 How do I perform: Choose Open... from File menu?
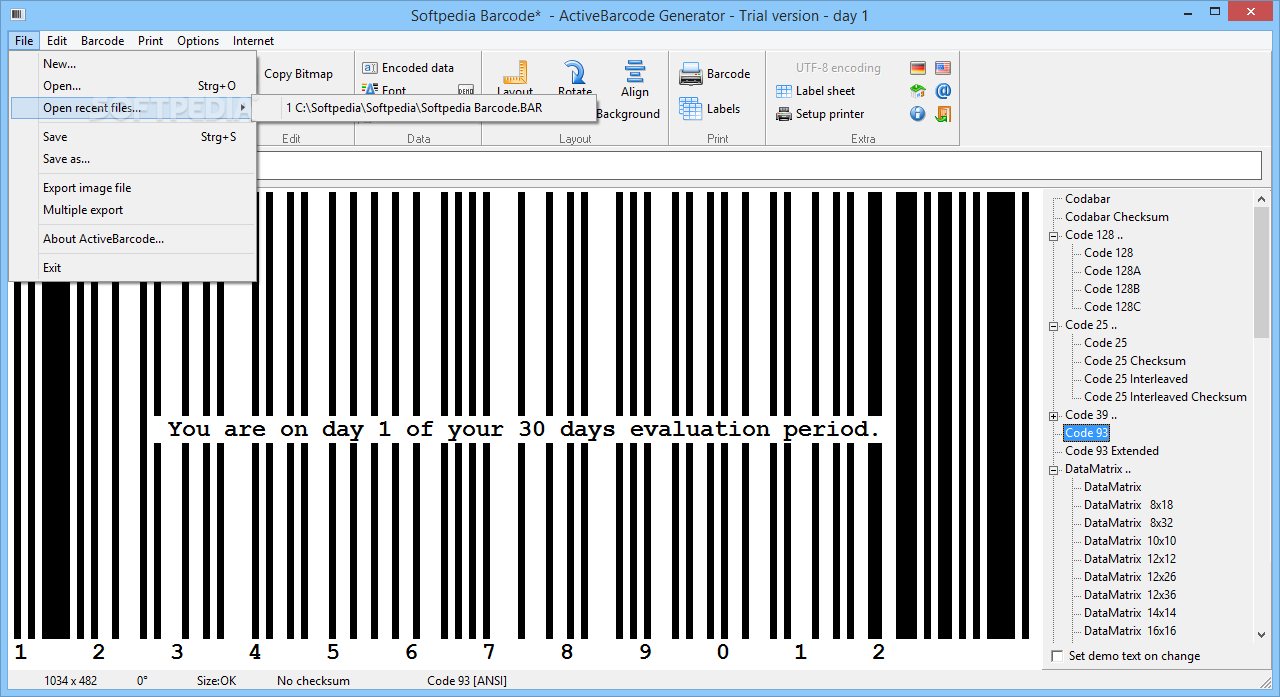tap(132, 86)
